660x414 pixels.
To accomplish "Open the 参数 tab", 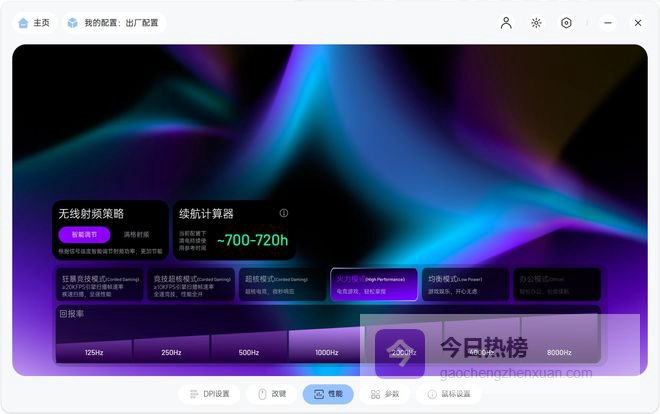I will 385,394.
